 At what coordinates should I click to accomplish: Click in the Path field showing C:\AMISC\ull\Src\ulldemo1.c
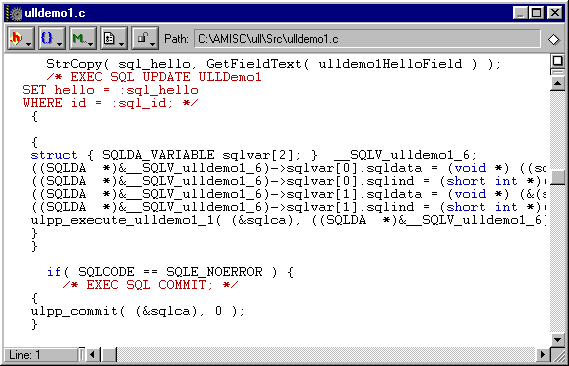pos(367,38)
